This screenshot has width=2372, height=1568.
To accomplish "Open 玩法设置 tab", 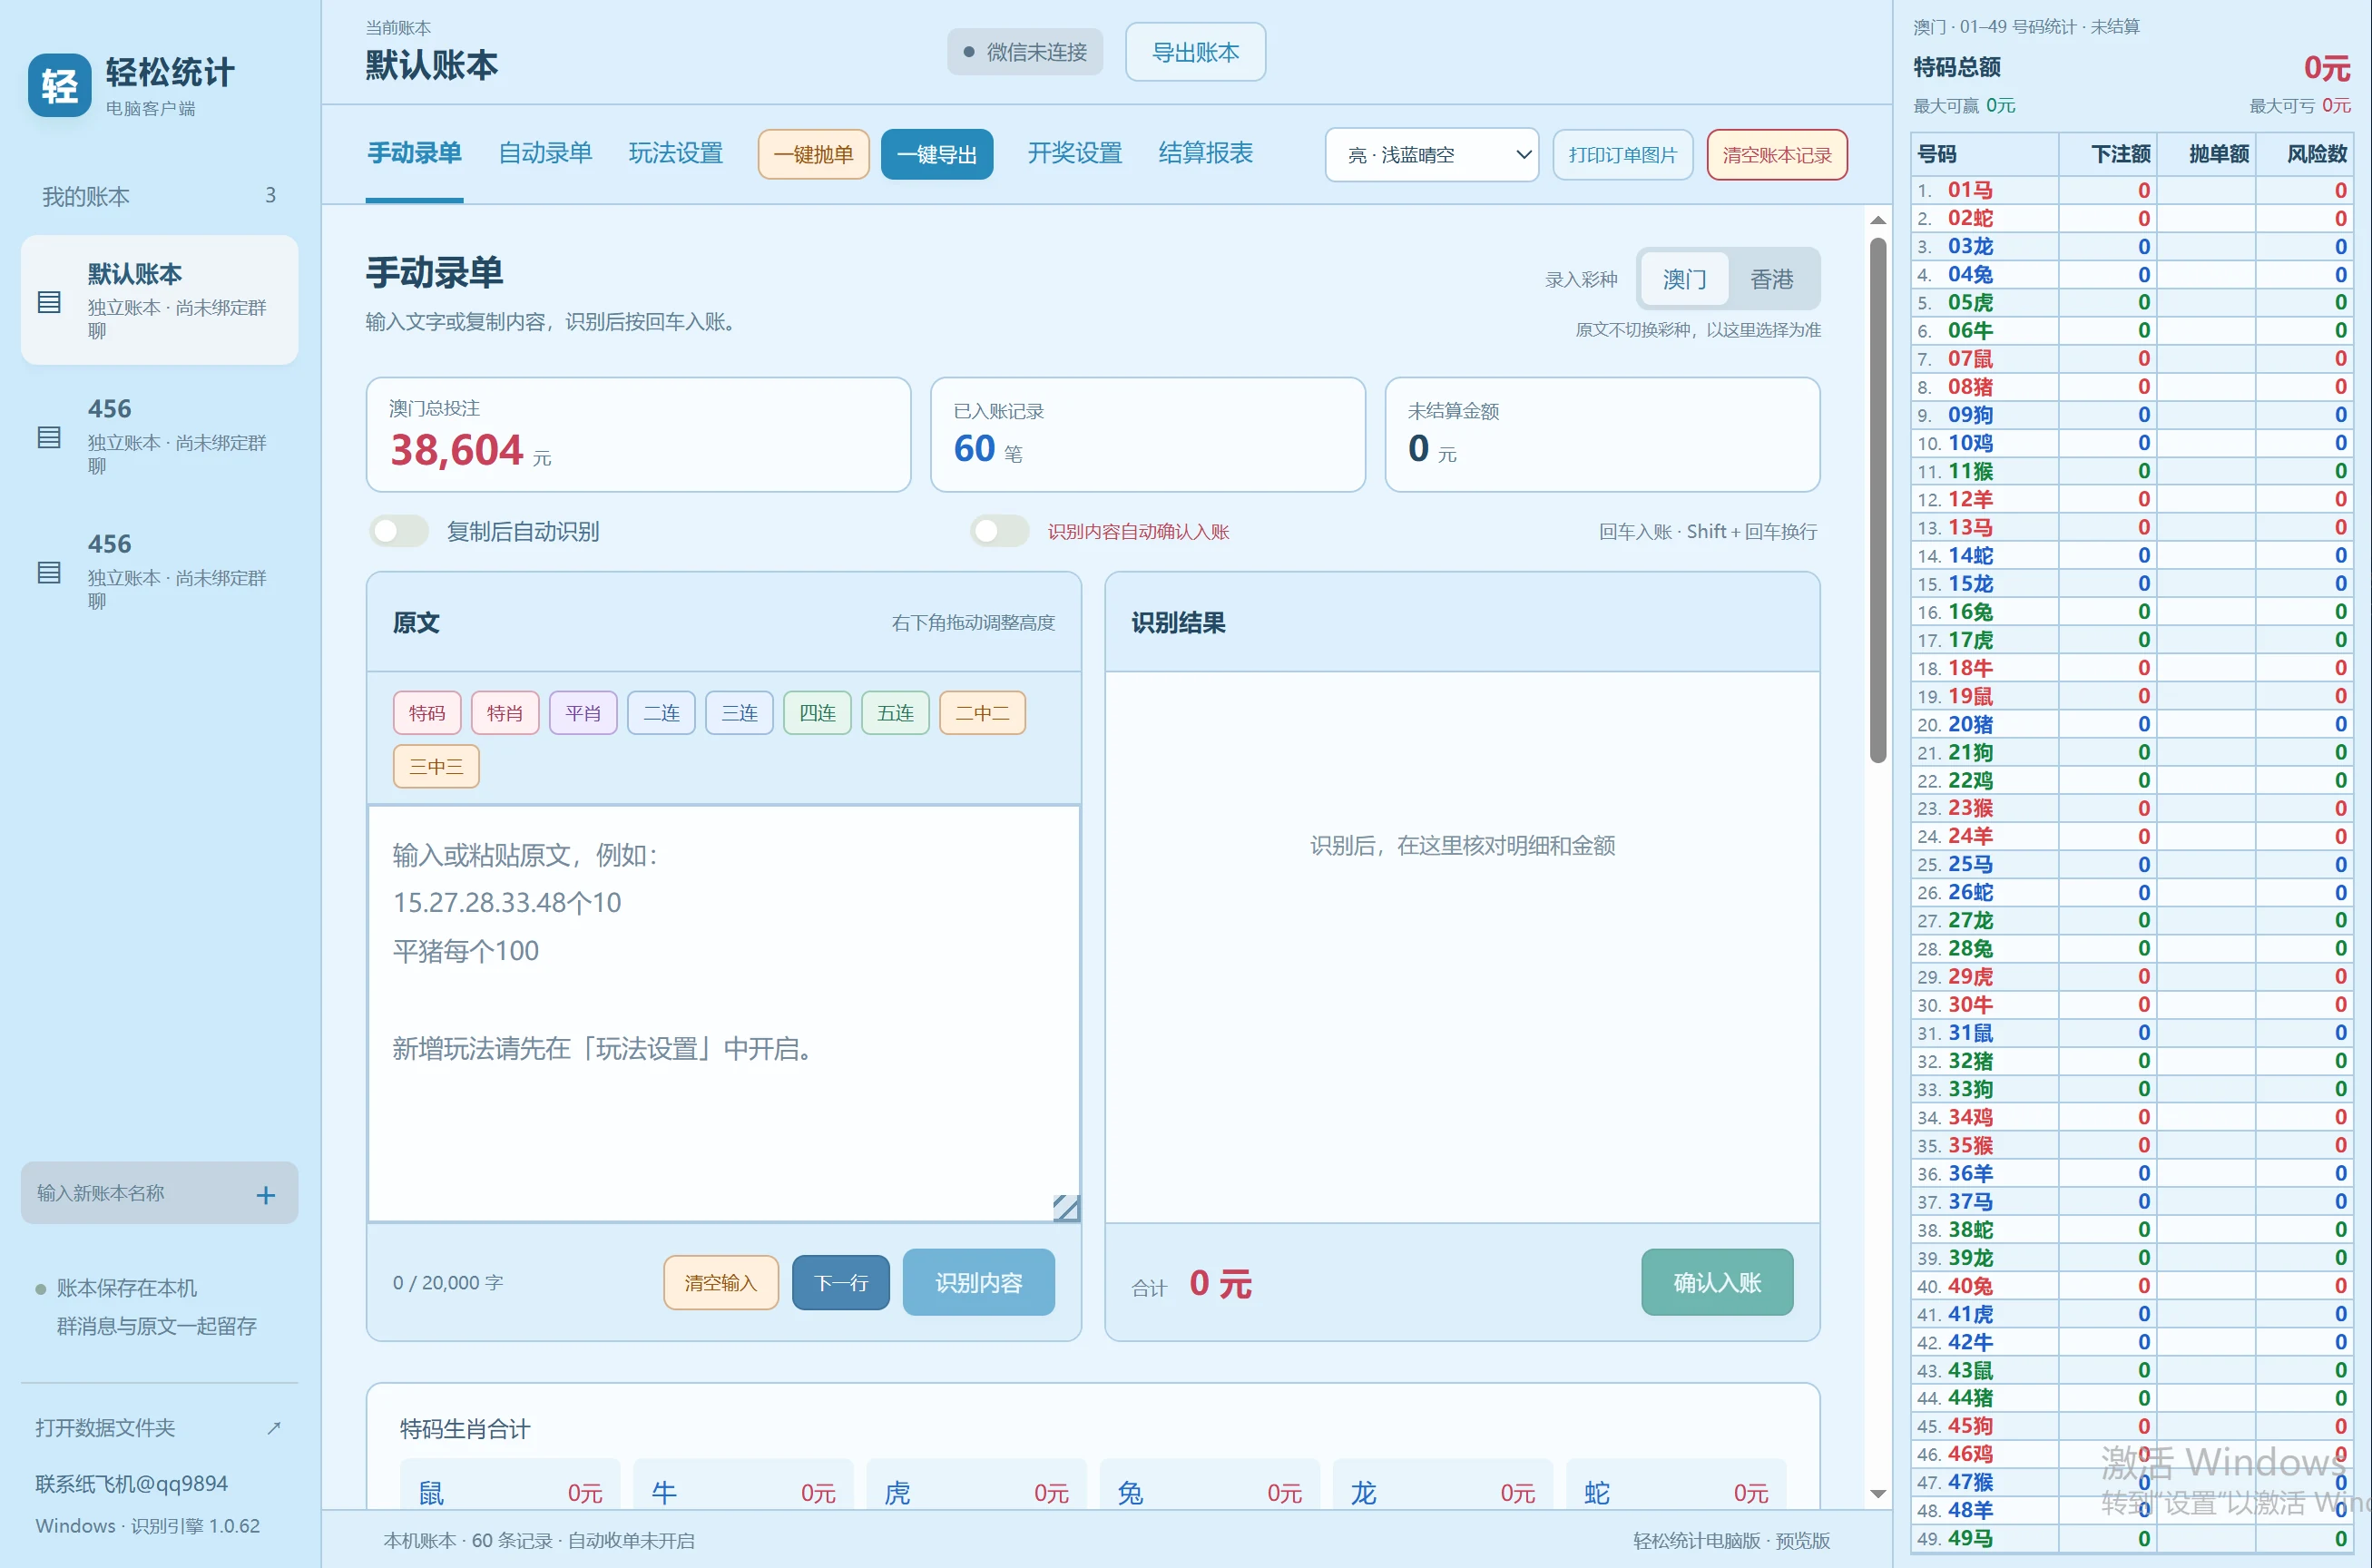I will point(676,153).
